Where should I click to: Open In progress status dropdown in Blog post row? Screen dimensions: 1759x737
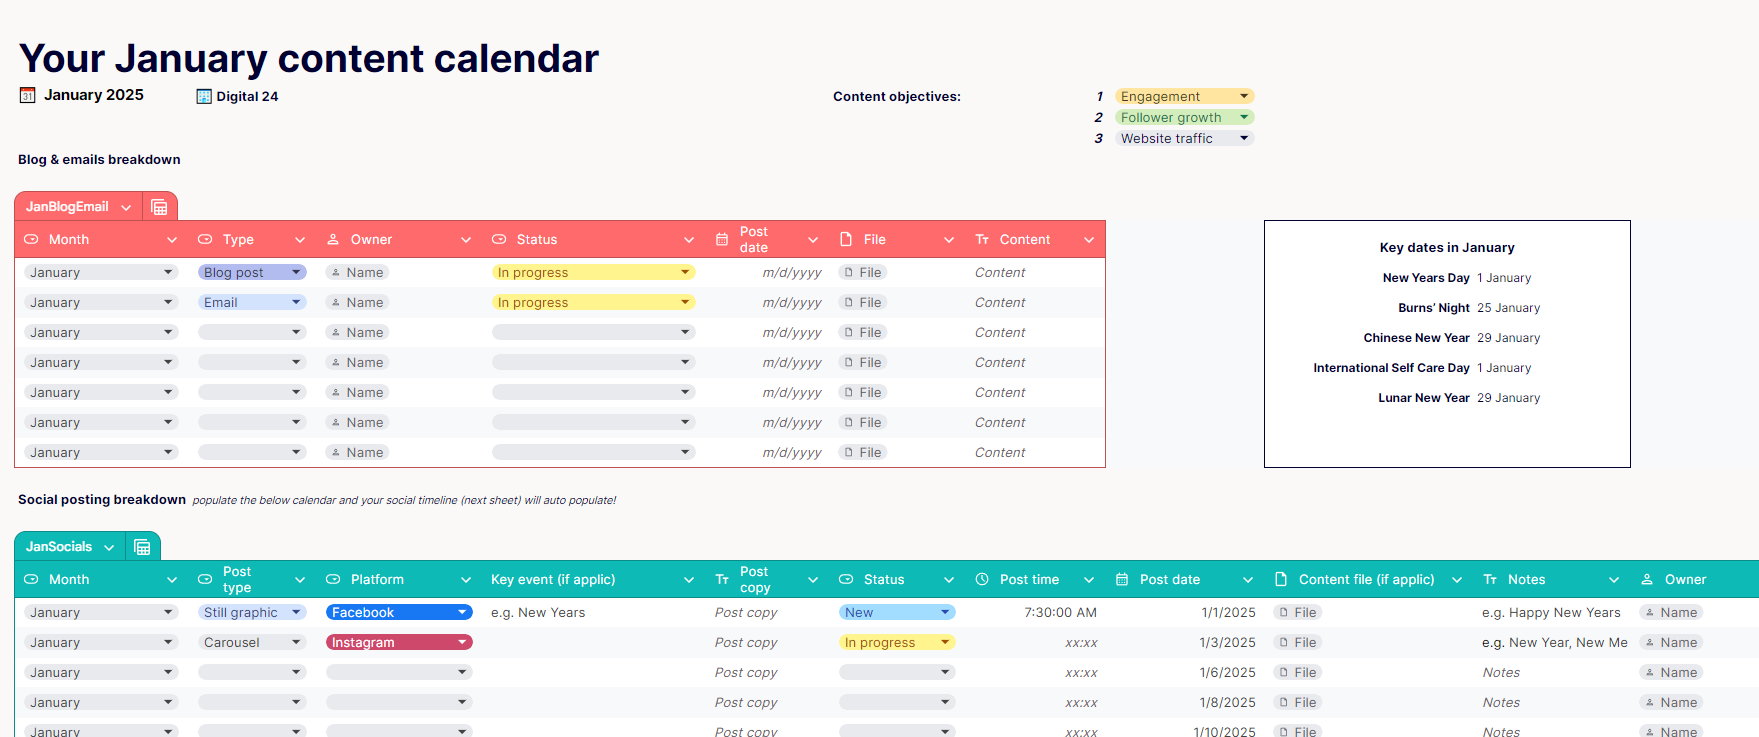pos(685,273)
